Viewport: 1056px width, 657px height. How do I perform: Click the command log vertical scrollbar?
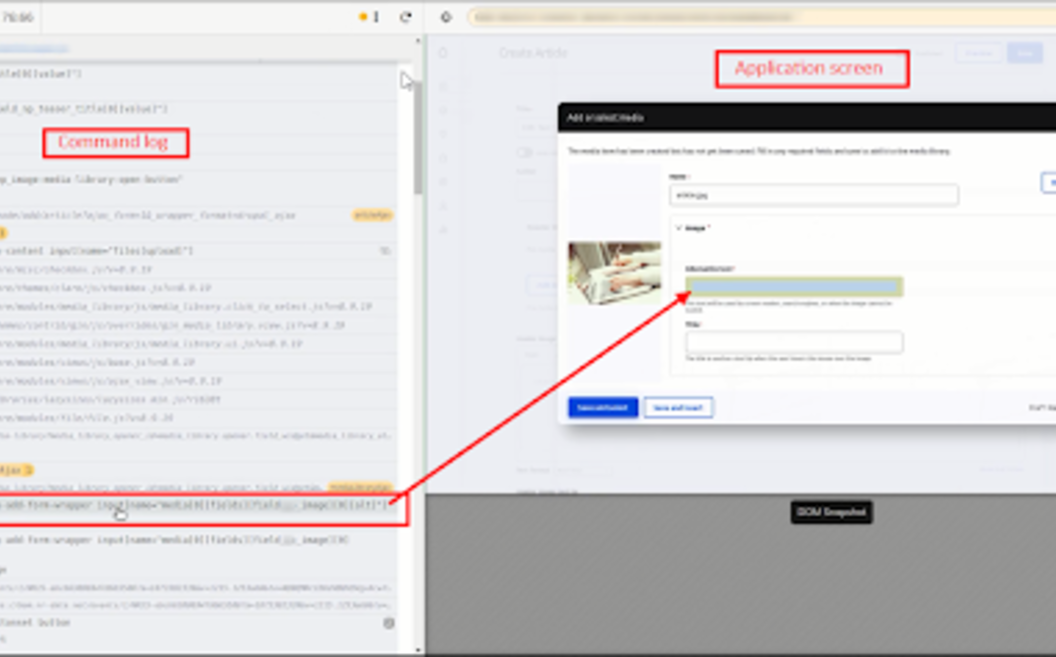click(x=417, y=140)
